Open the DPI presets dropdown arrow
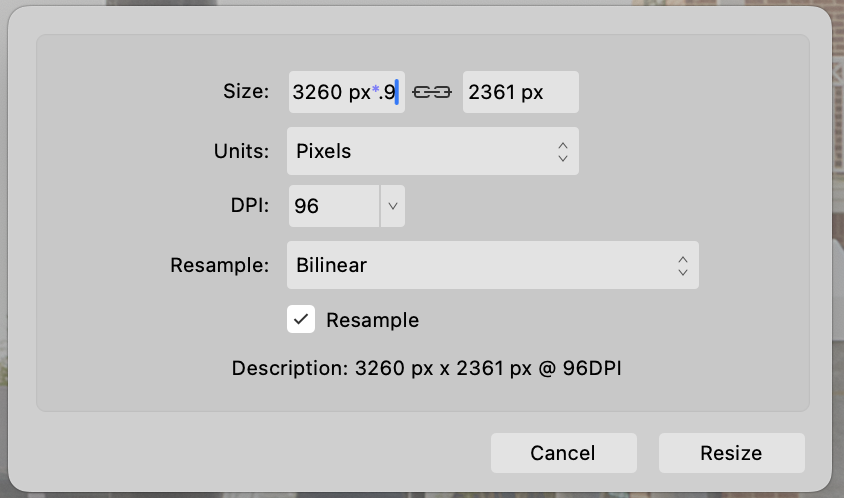 click(x=393, y=206)
